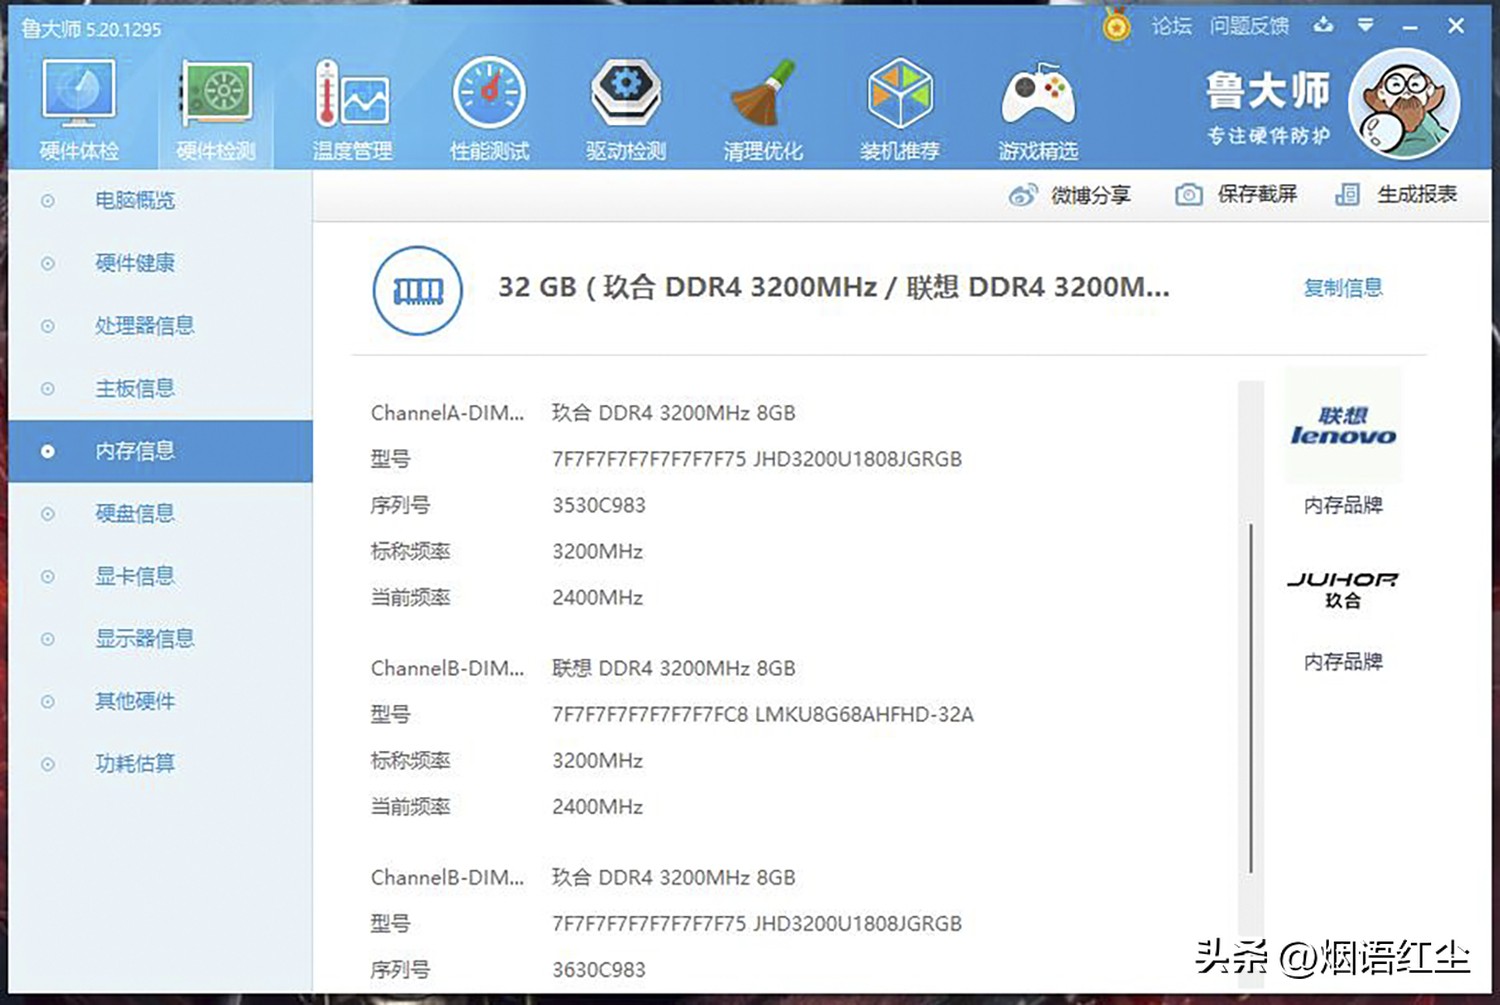Open 问题反馈 feedback
Image resolution: width=1500 pixels, height=1005 pixels.
(1250, 25)
